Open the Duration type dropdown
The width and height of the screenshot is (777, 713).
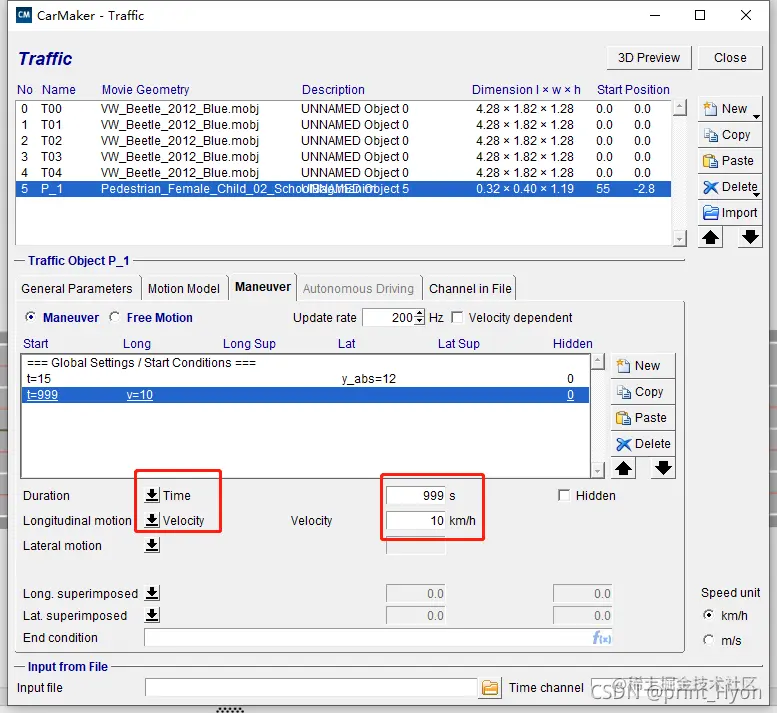pyautogui.click(x=152, y=495)
